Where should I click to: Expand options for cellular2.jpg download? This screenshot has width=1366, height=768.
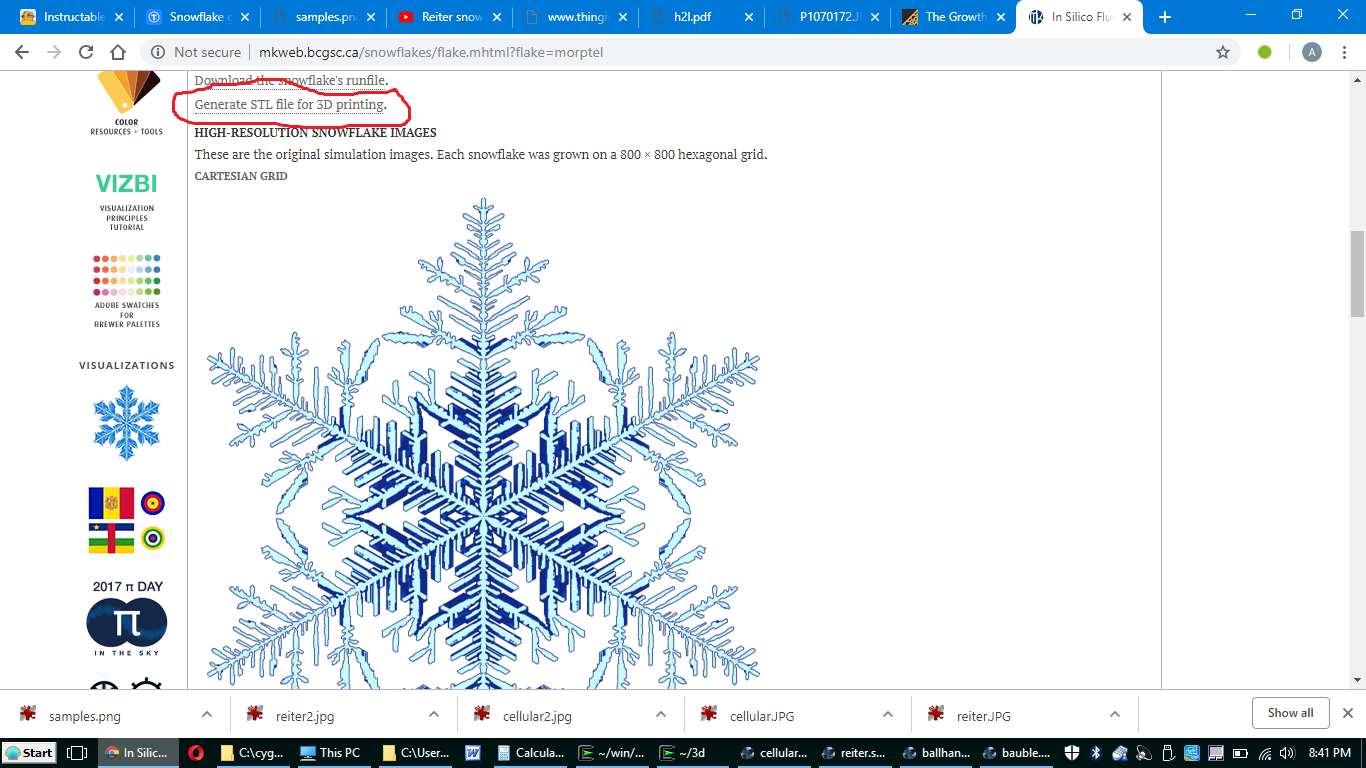[661, 714]
